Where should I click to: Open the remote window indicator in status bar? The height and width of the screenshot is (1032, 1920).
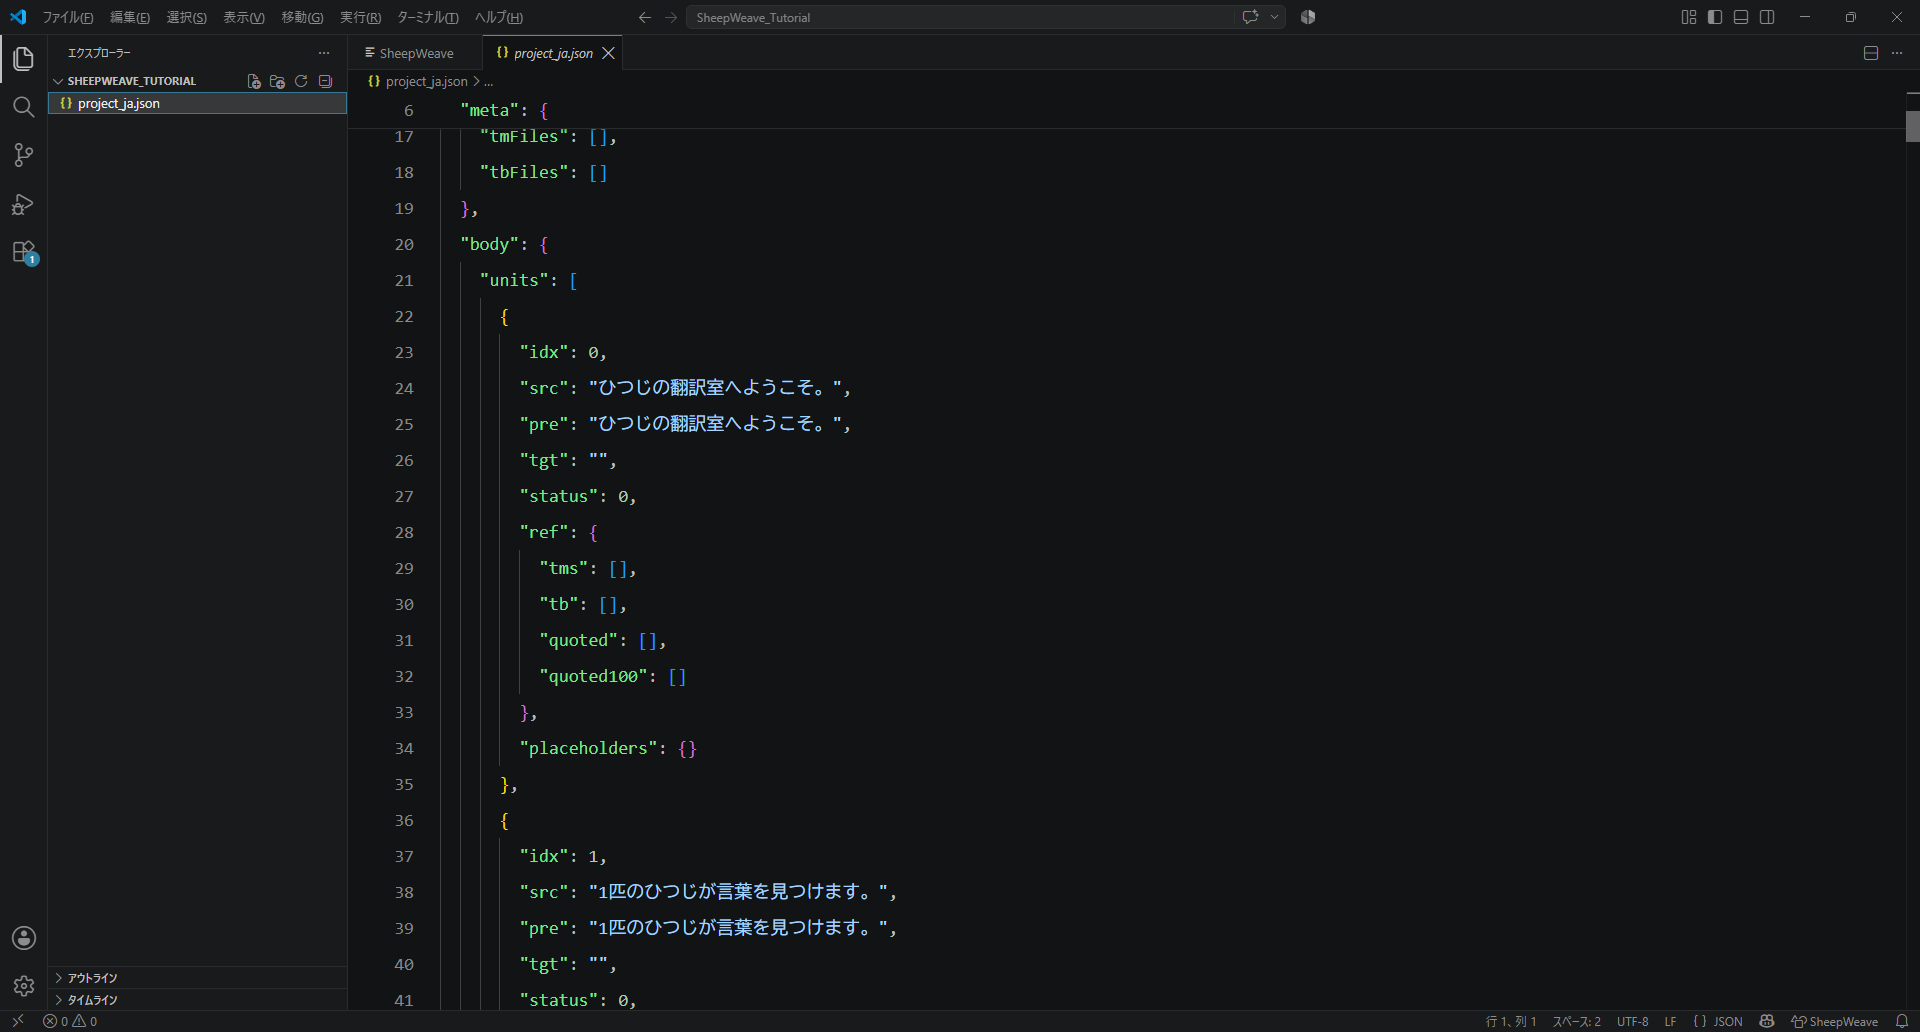tap(18, 1021)
